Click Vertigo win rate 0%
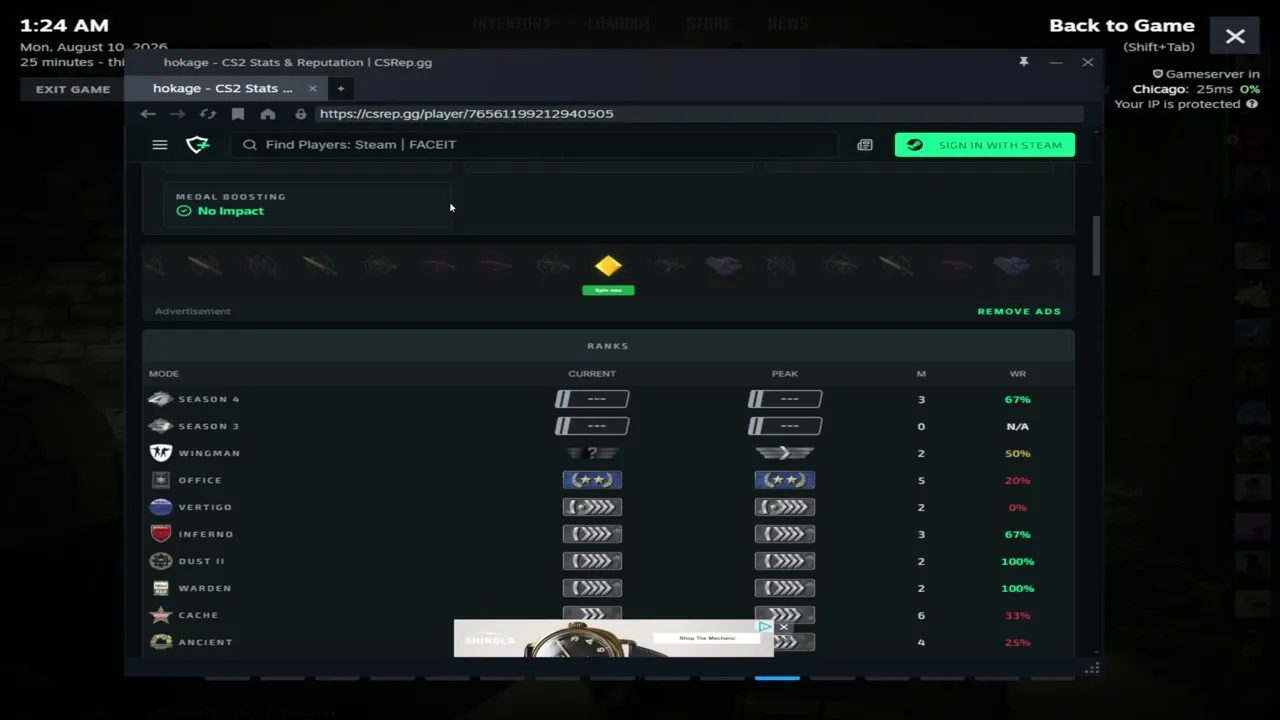The image size is (1280, 720). 1017,507
